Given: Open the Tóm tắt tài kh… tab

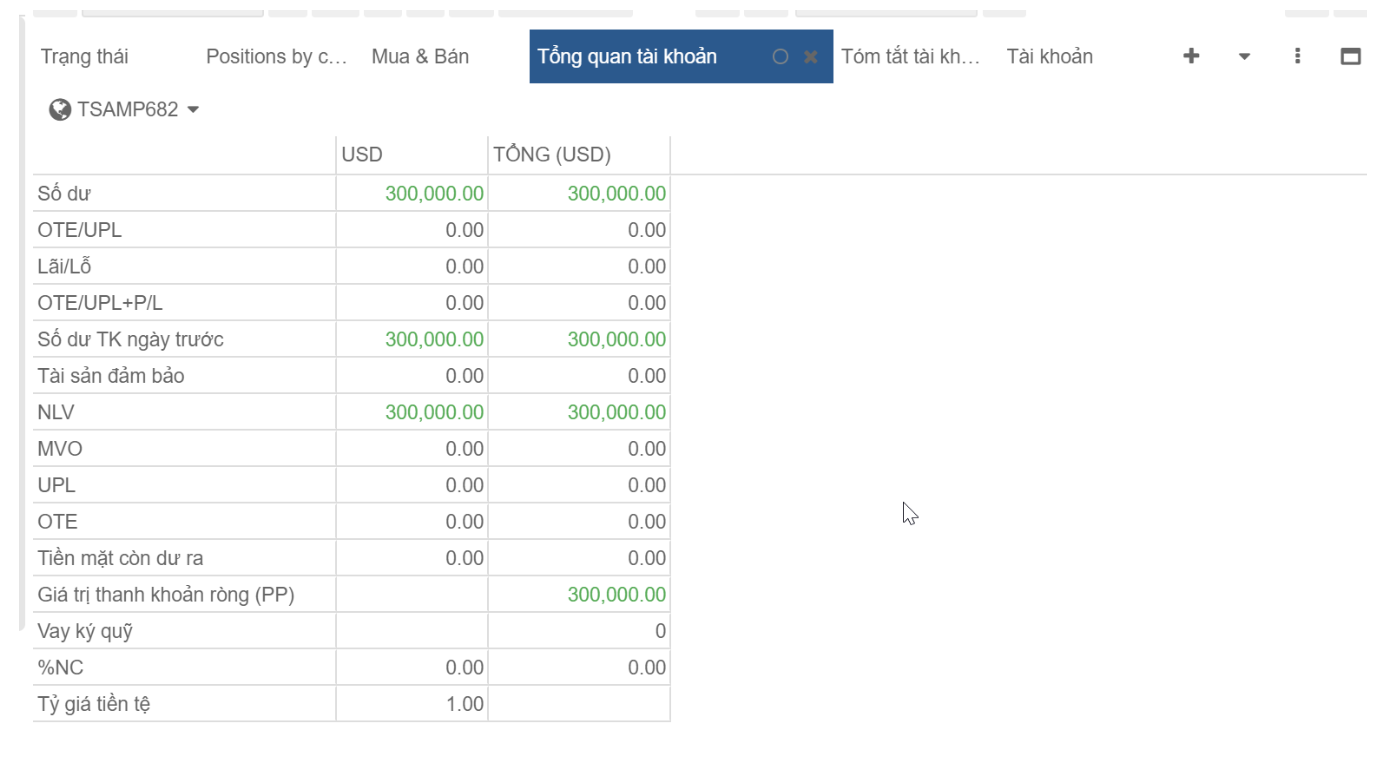Looking at the screenshot, I should click(x=910, y=57).
